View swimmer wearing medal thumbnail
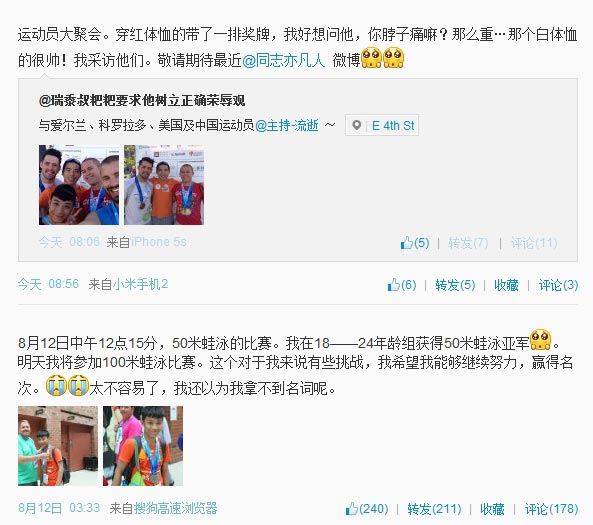 coord(143,446)
